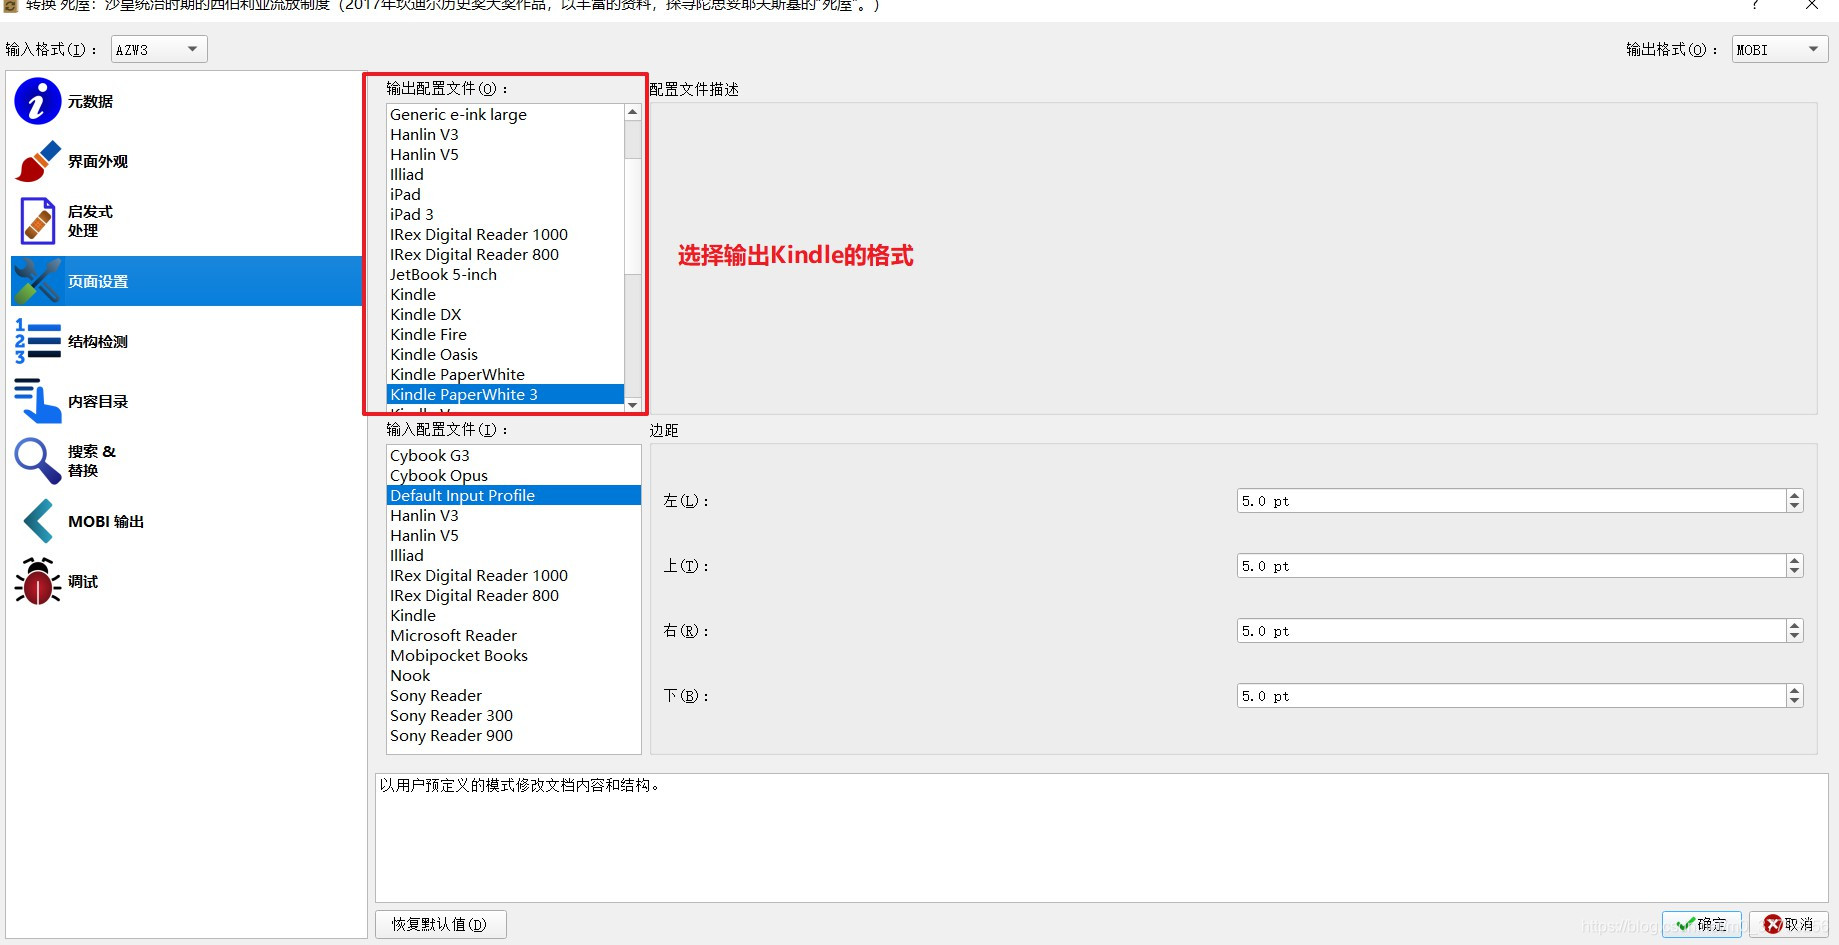Select Kindle Fire output profile
This screenshot has height=945, width=1839.
pyautogui.click(x=505, y=334)
